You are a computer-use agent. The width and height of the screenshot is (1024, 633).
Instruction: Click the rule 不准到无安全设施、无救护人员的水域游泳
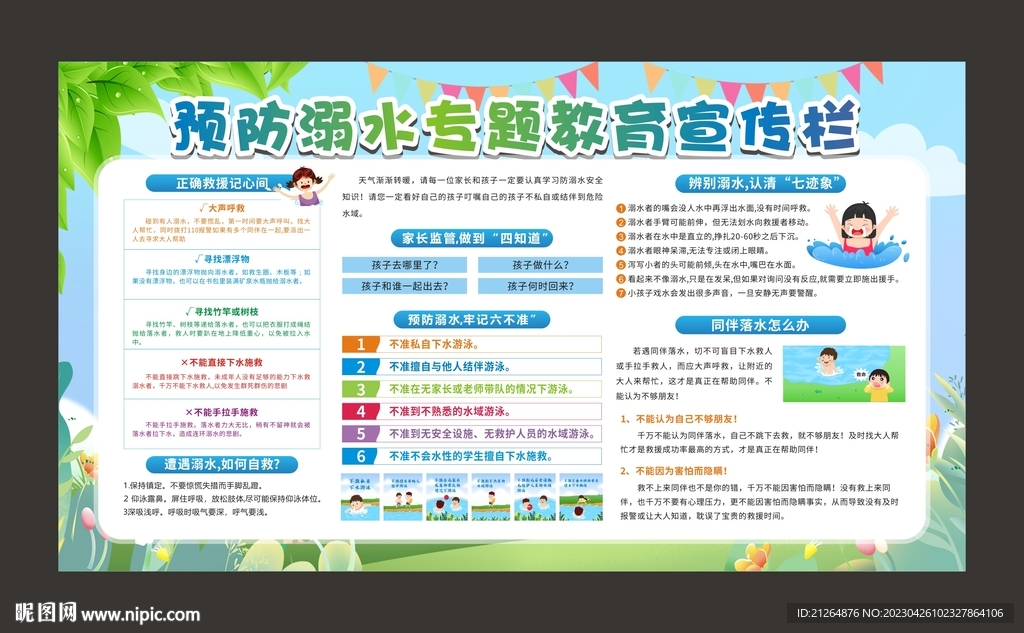click(492, 434)
